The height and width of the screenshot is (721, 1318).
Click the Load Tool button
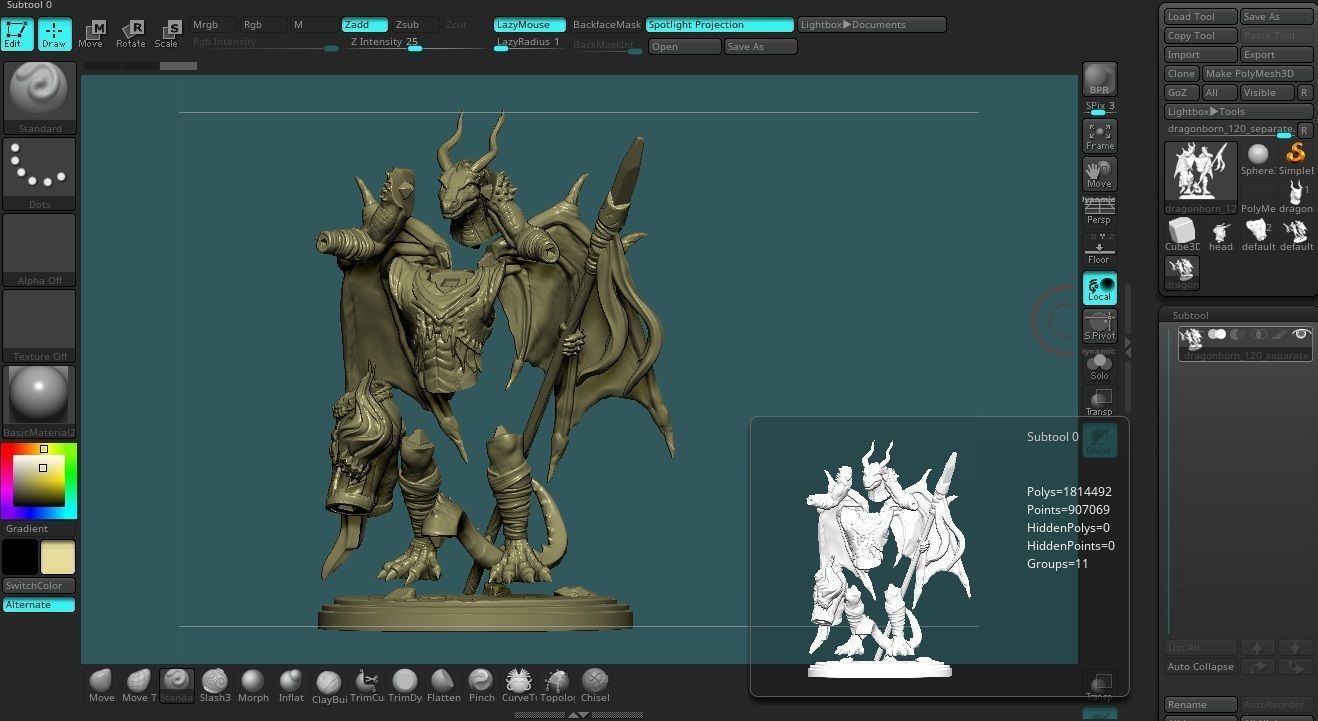(1200, 16)
